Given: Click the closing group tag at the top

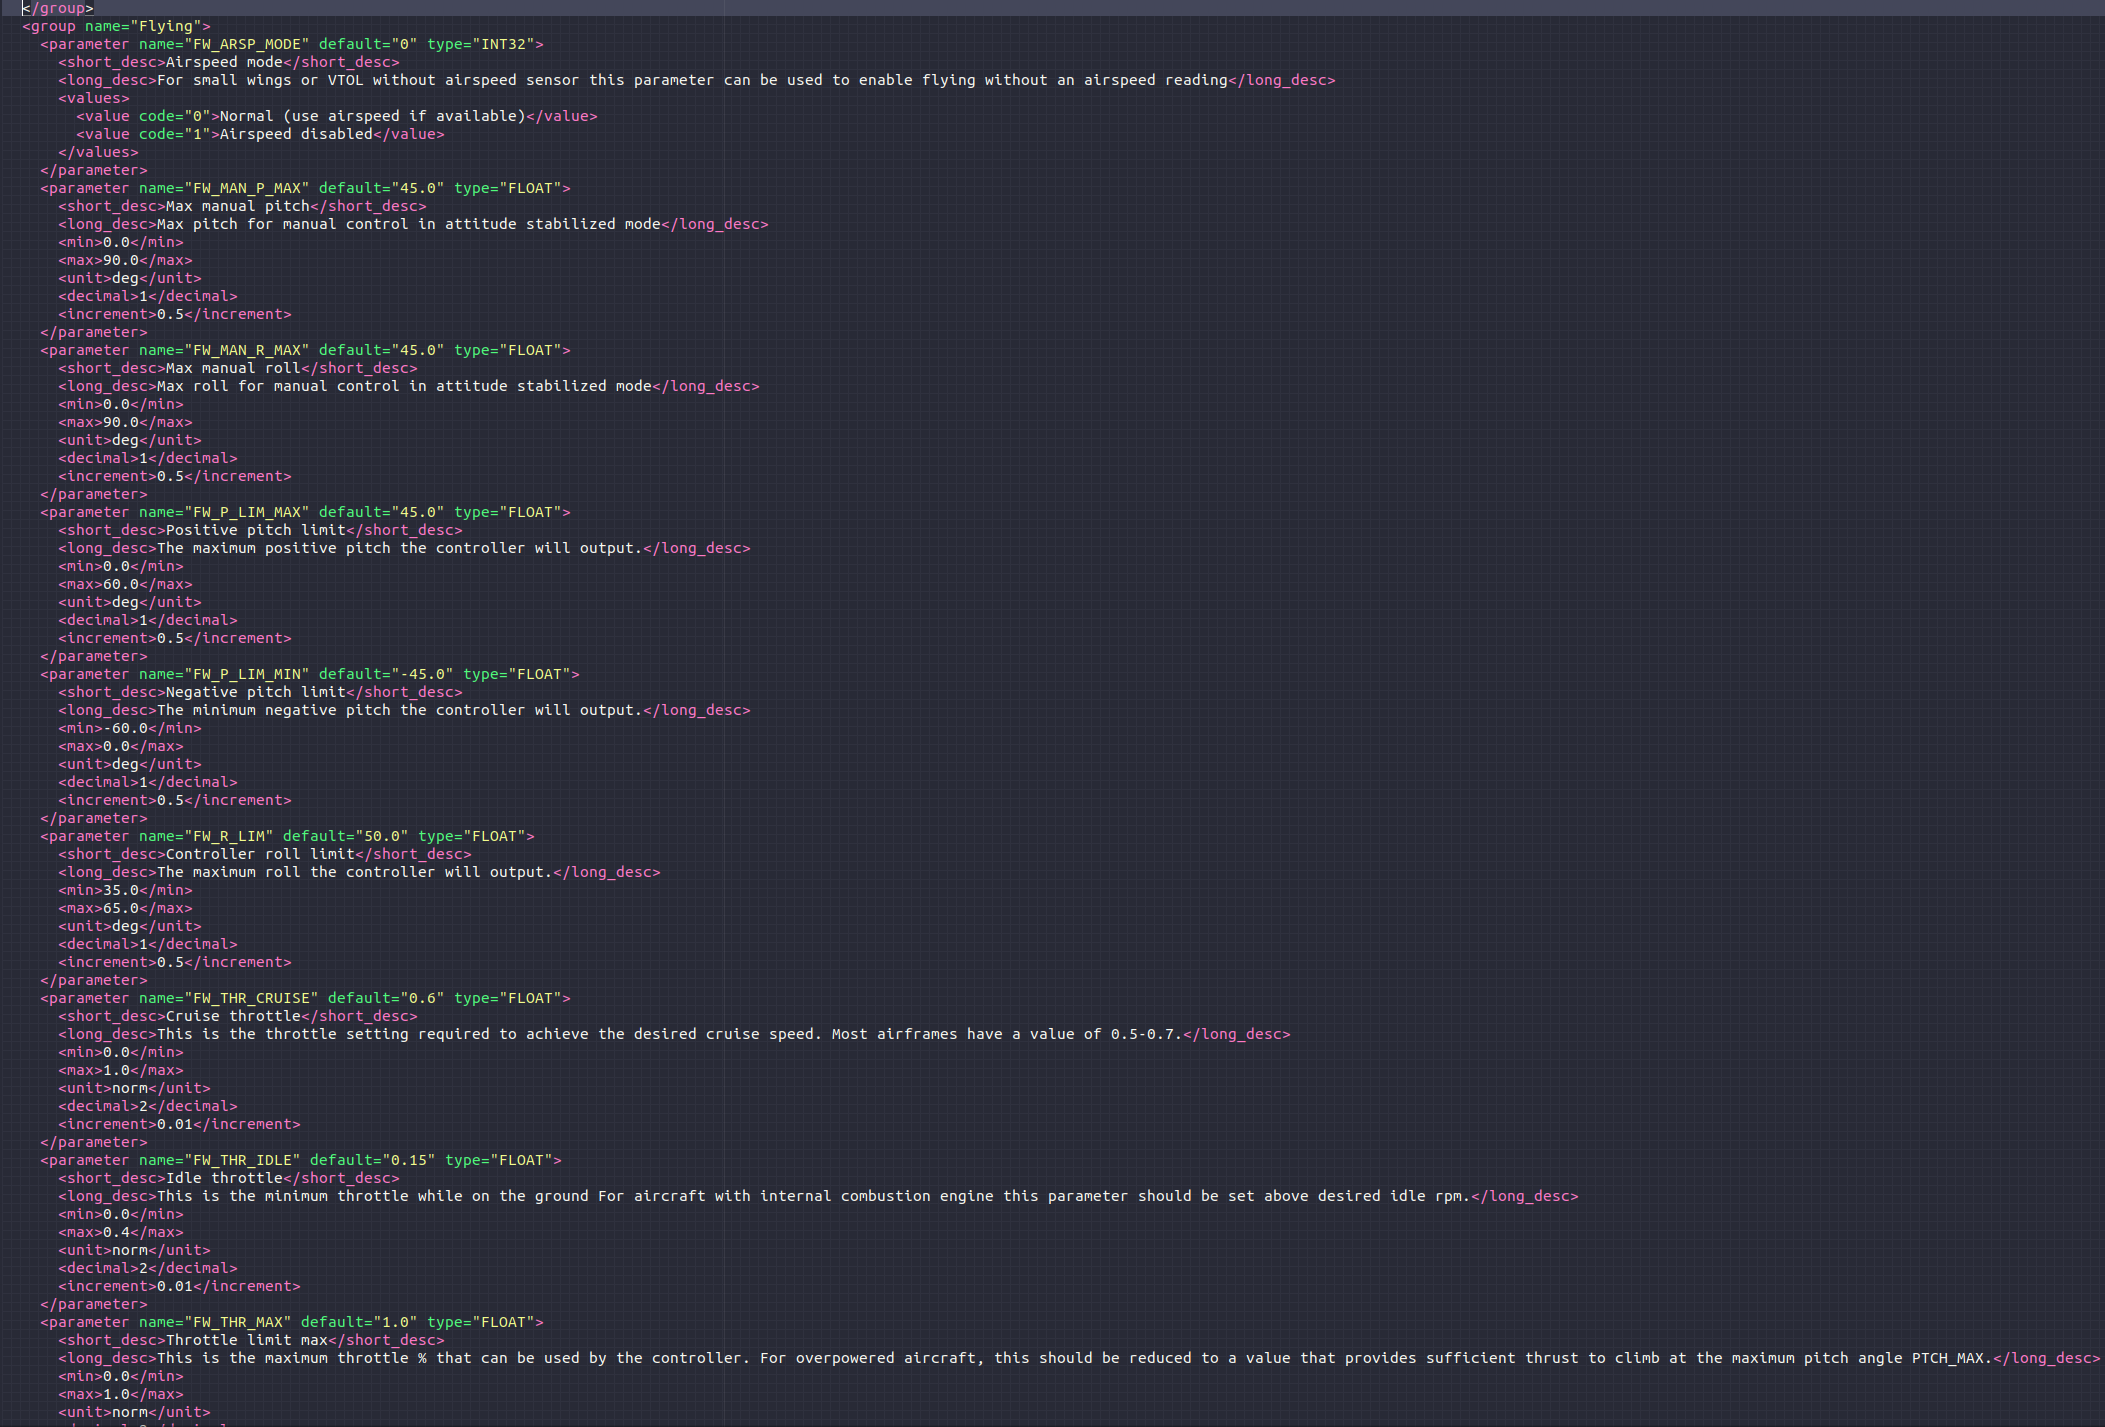Looking at the screenshot, I should 55,8.
